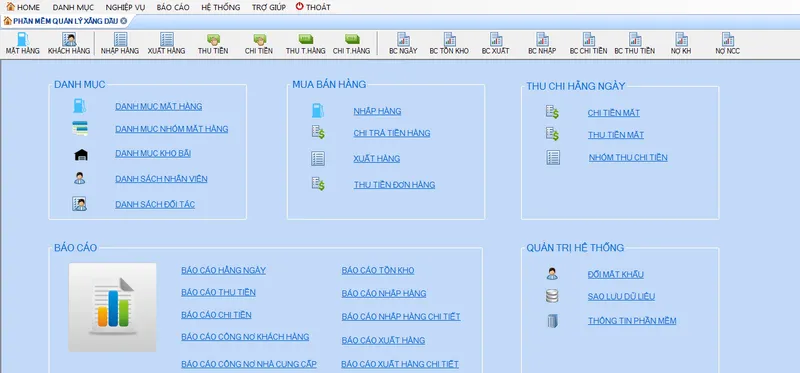
Task: Open the NGHIỆP VỤ menu
Action: coord(126,7)
